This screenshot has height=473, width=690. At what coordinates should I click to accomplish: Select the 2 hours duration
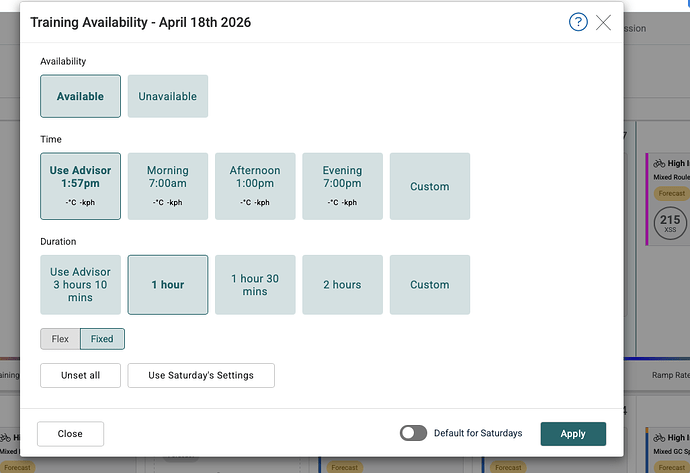(x=342, y=285)
